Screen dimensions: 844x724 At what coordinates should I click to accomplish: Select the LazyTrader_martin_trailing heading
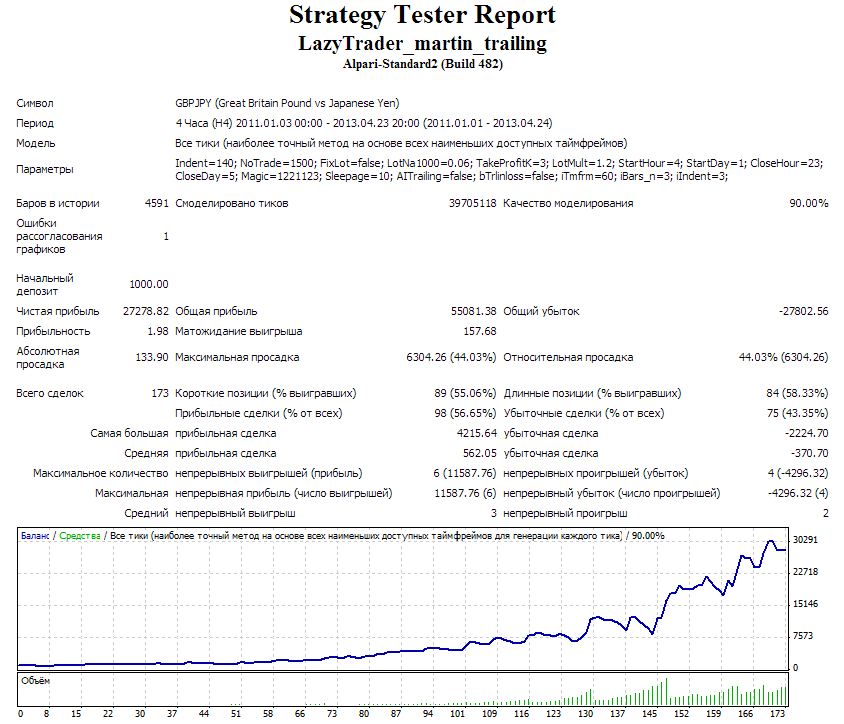coord(422,43)
